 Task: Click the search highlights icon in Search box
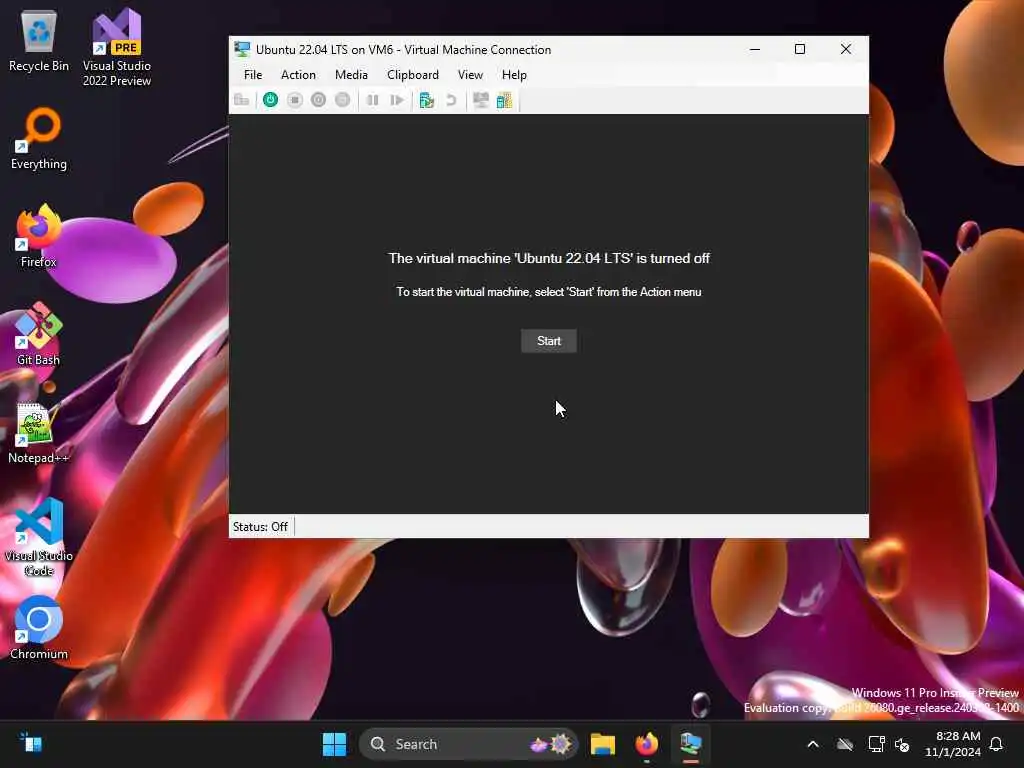coord(551,744)
